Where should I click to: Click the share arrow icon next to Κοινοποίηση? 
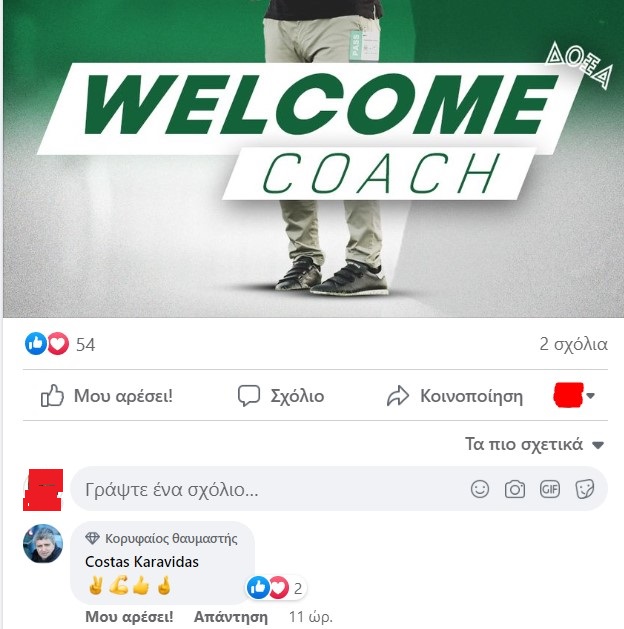(x=397, y=396)
